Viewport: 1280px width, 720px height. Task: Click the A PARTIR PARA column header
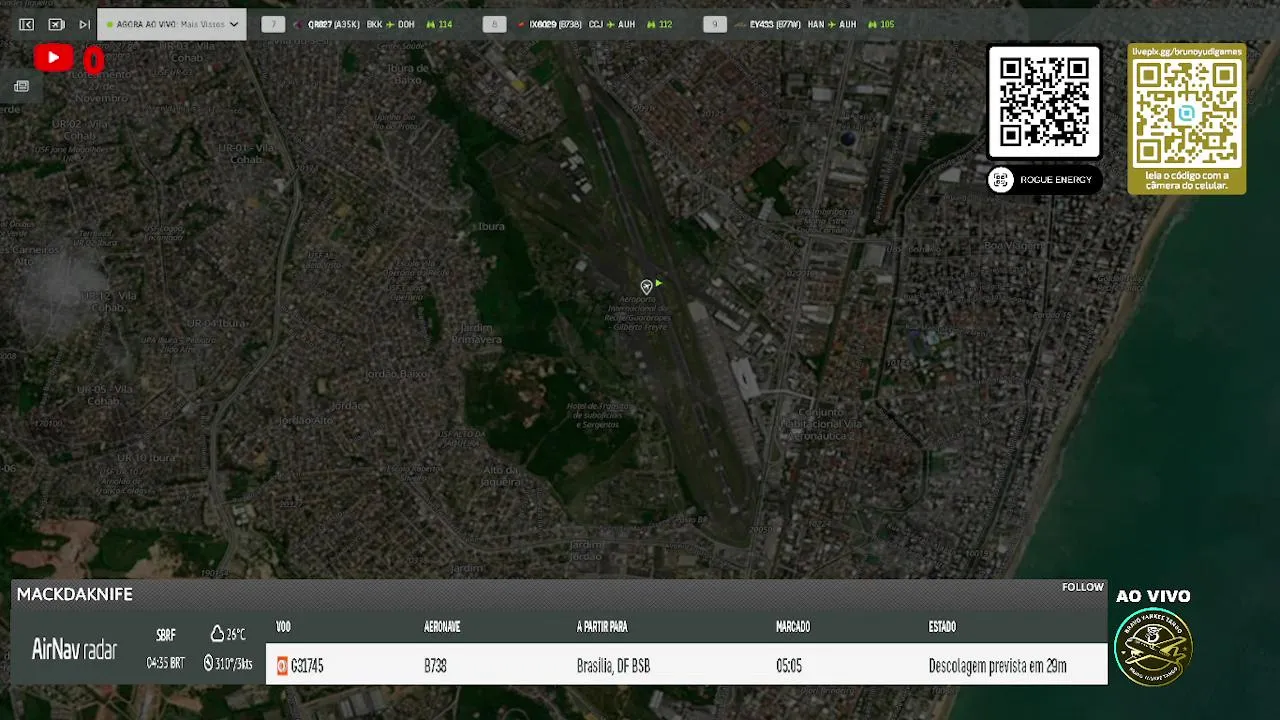(x=602, y=627)
